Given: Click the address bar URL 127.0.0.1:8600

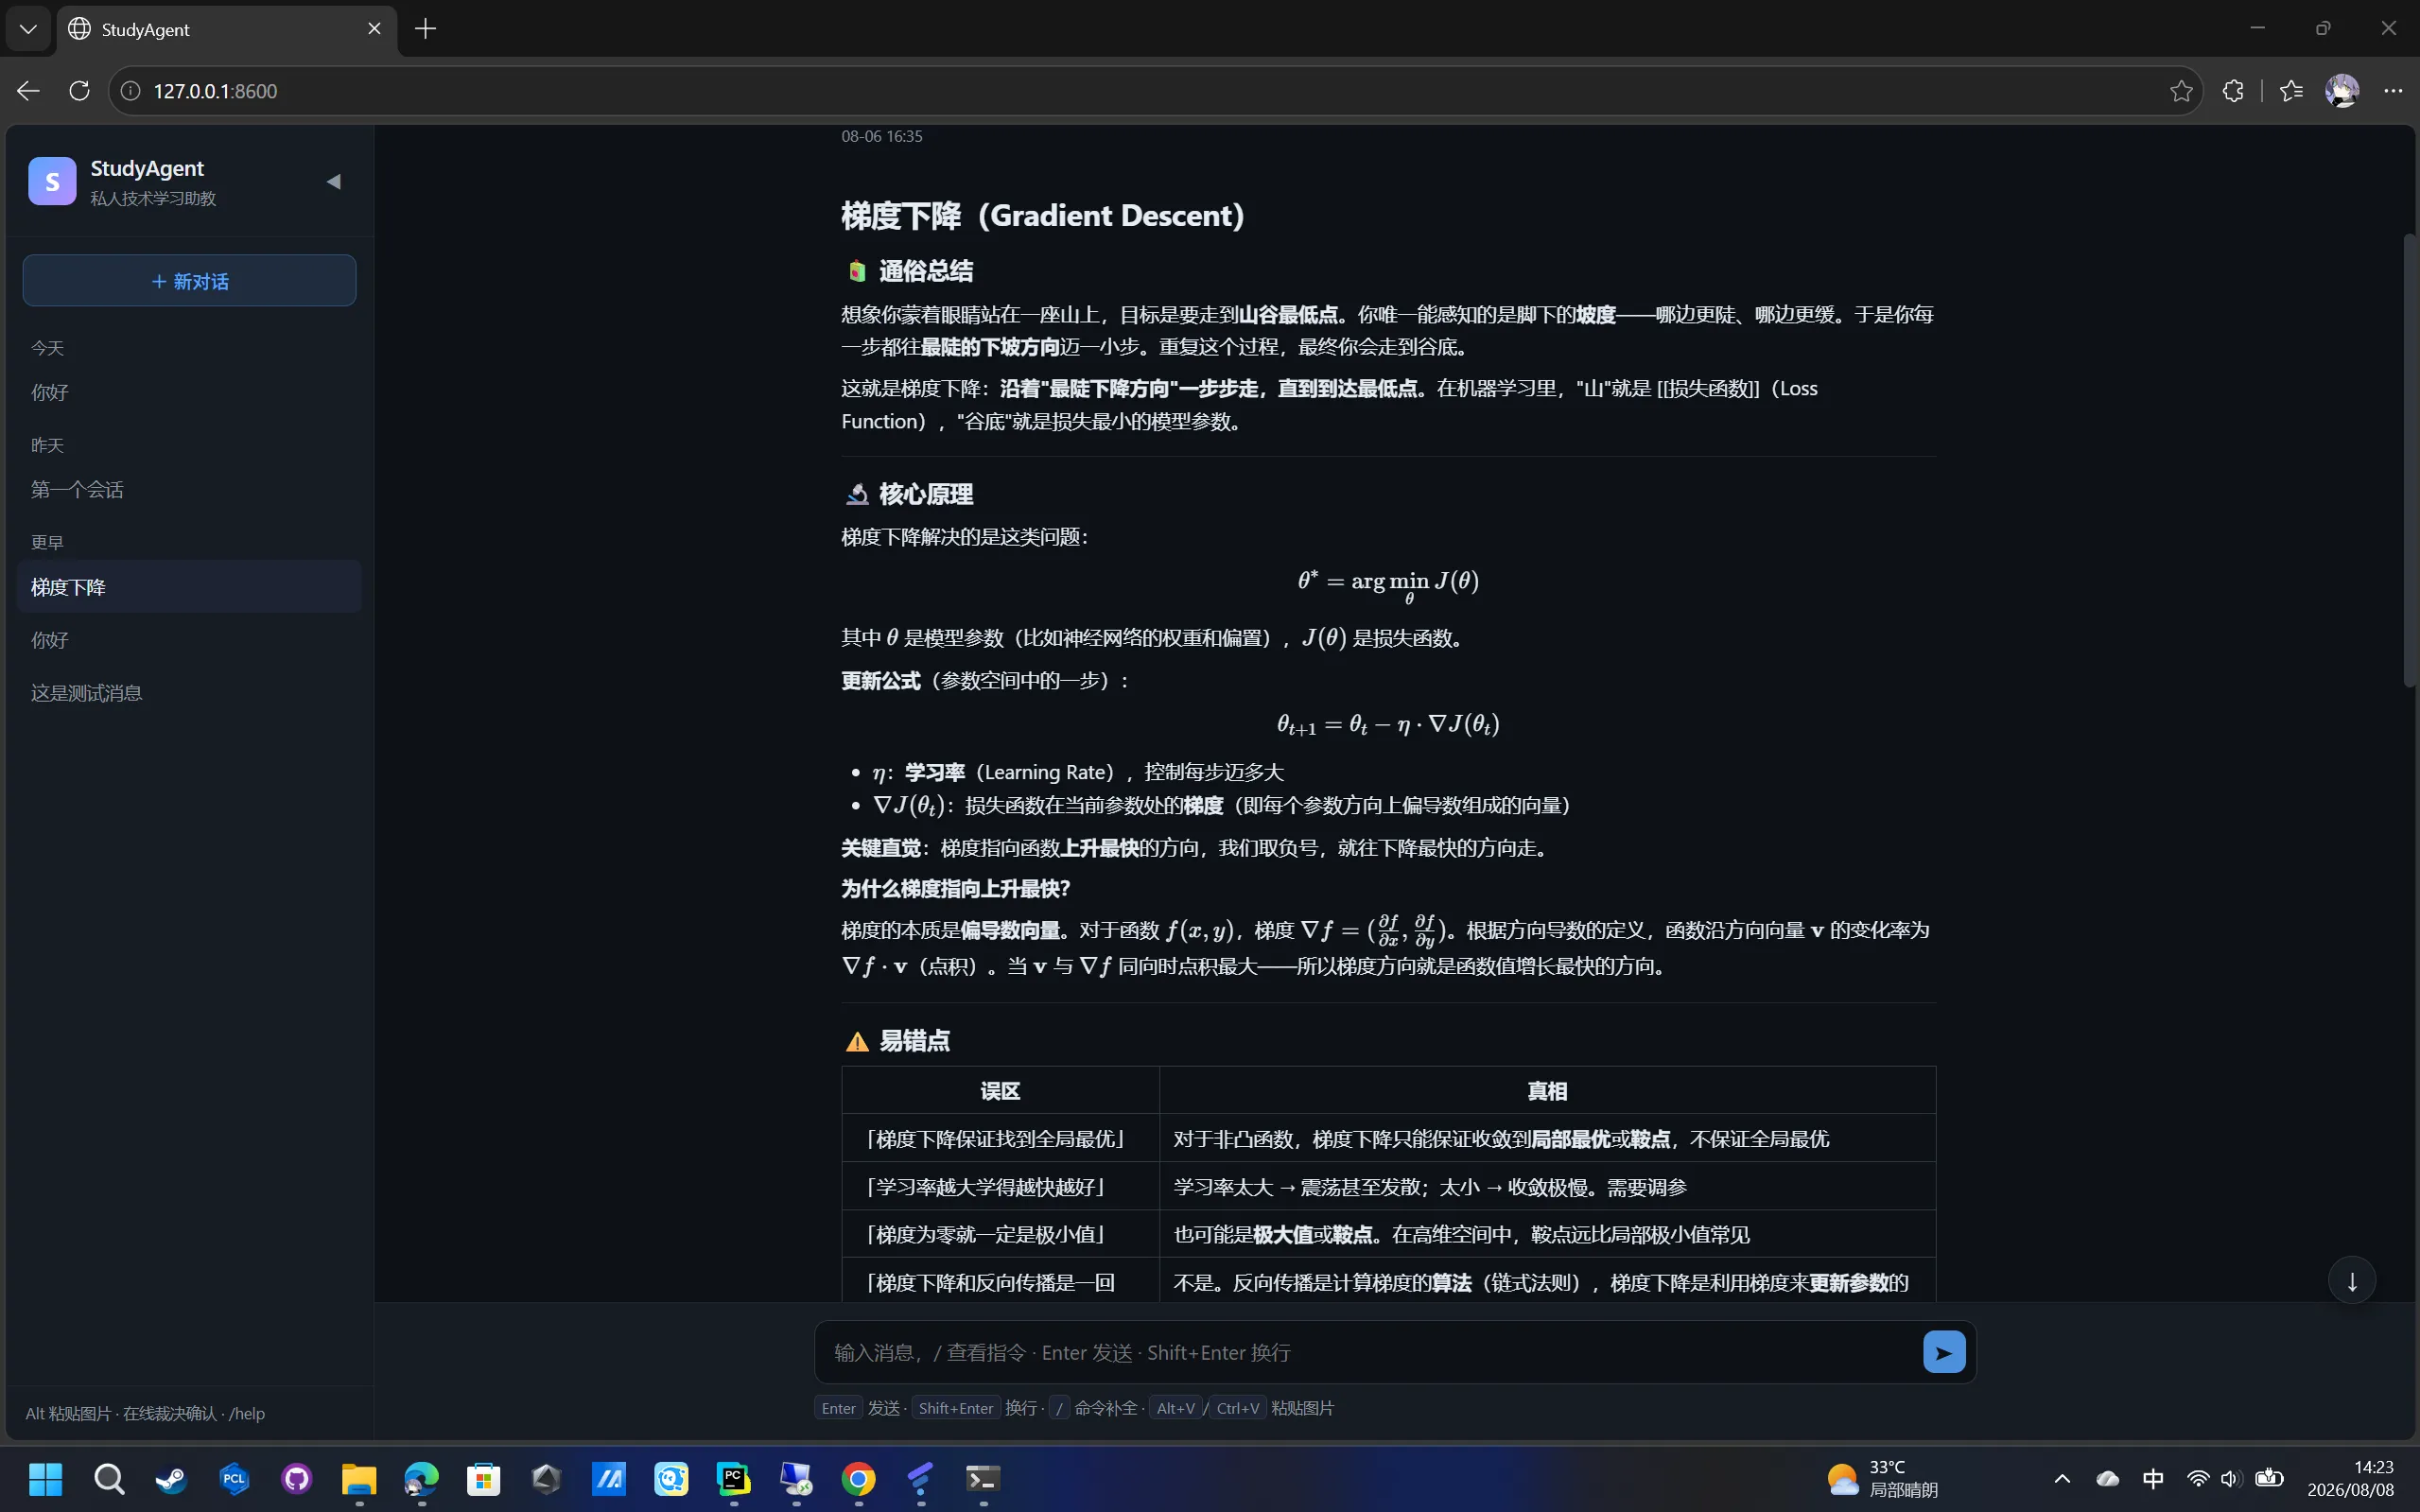Looking at the screenshot, I should (215, 91).
